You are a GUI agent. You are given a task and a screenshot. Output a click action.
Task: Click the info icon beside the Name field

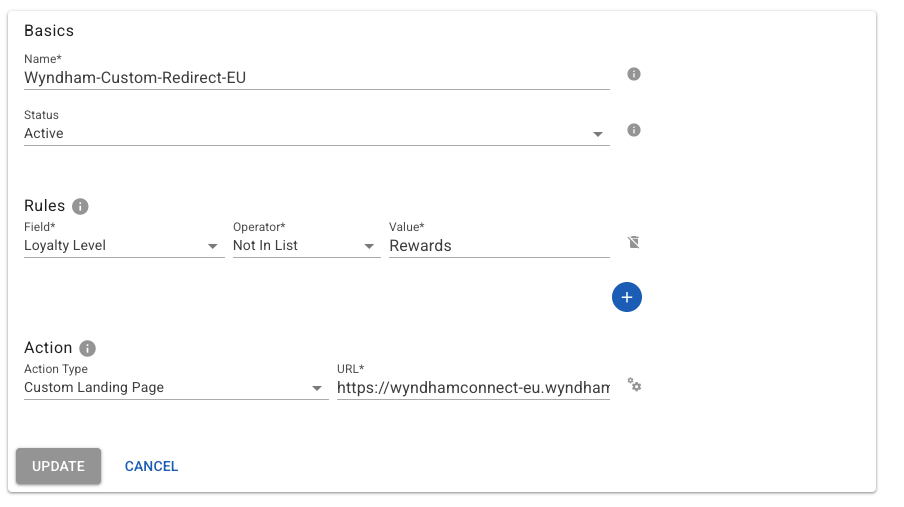click(x=634, y=74)
